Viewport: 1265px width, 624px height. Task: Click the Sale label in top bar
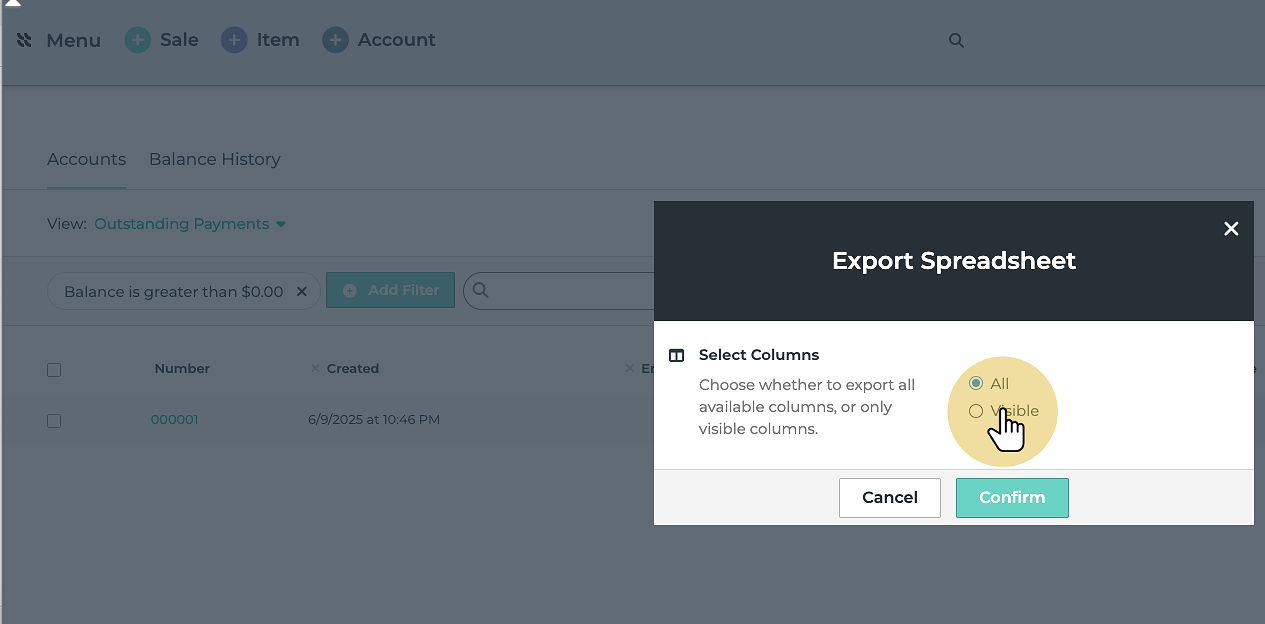pyautogui.click(x=179, y=40)
